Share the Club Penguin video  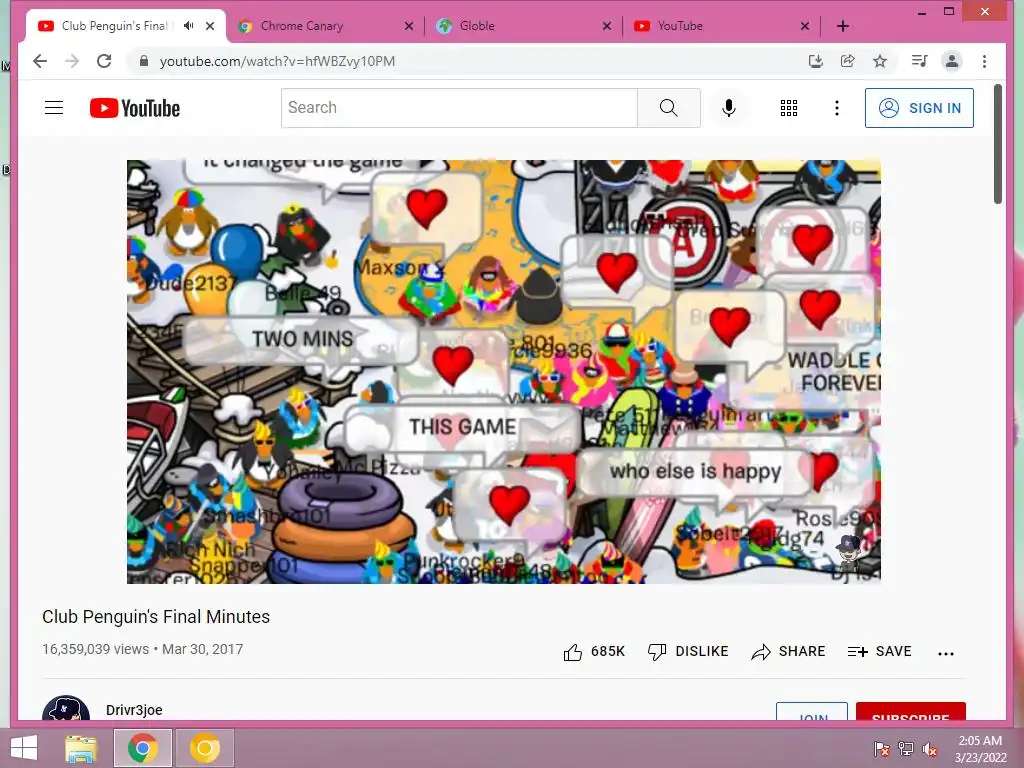coord(788,652)
